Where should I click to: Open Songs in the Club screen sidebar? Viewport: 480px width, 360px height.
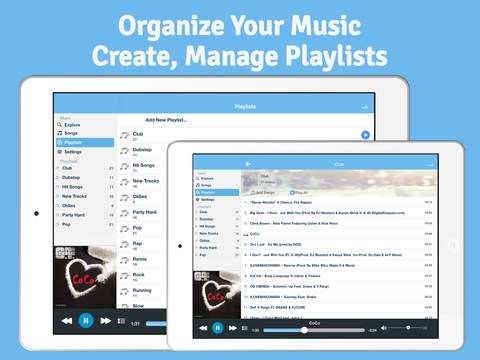[204, 185]
